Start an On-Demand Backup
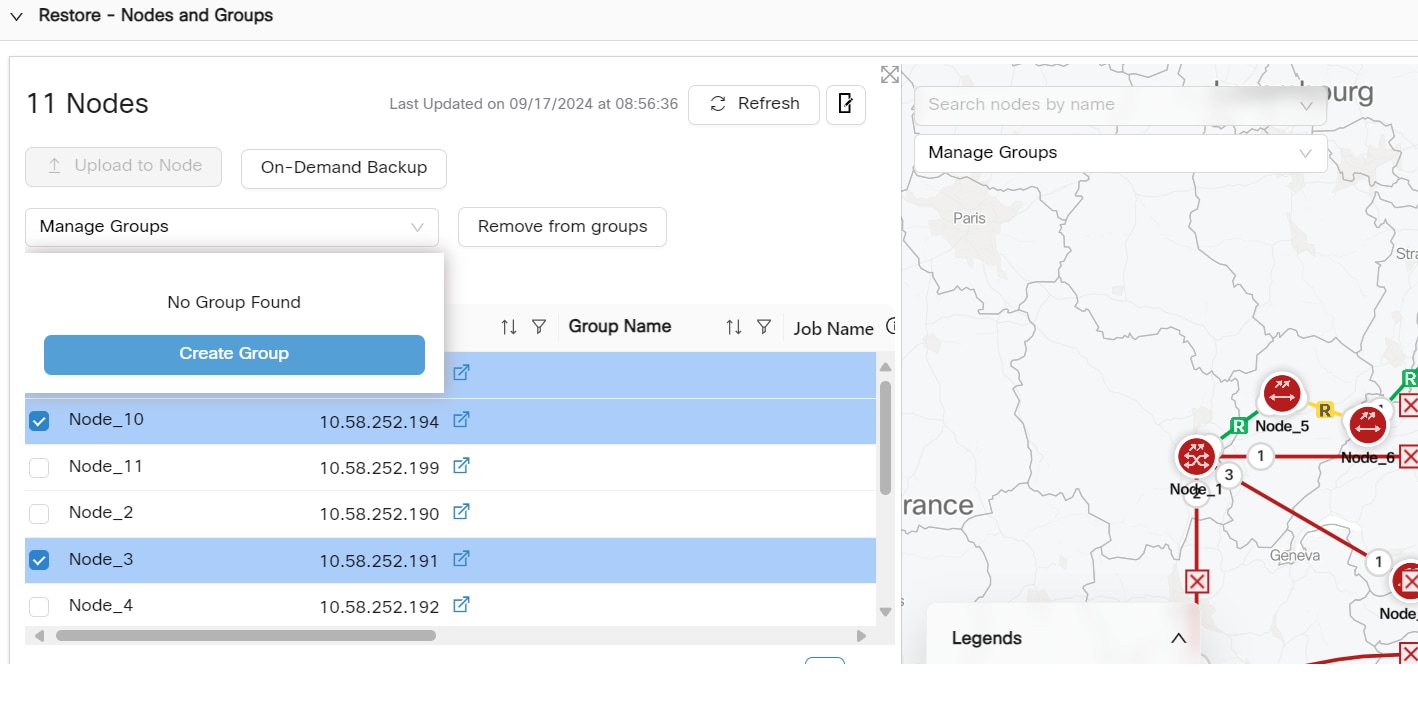Image resolution: width=1418 pixels, height=723 pixels. pyautogui.click(x=344, y=168)
